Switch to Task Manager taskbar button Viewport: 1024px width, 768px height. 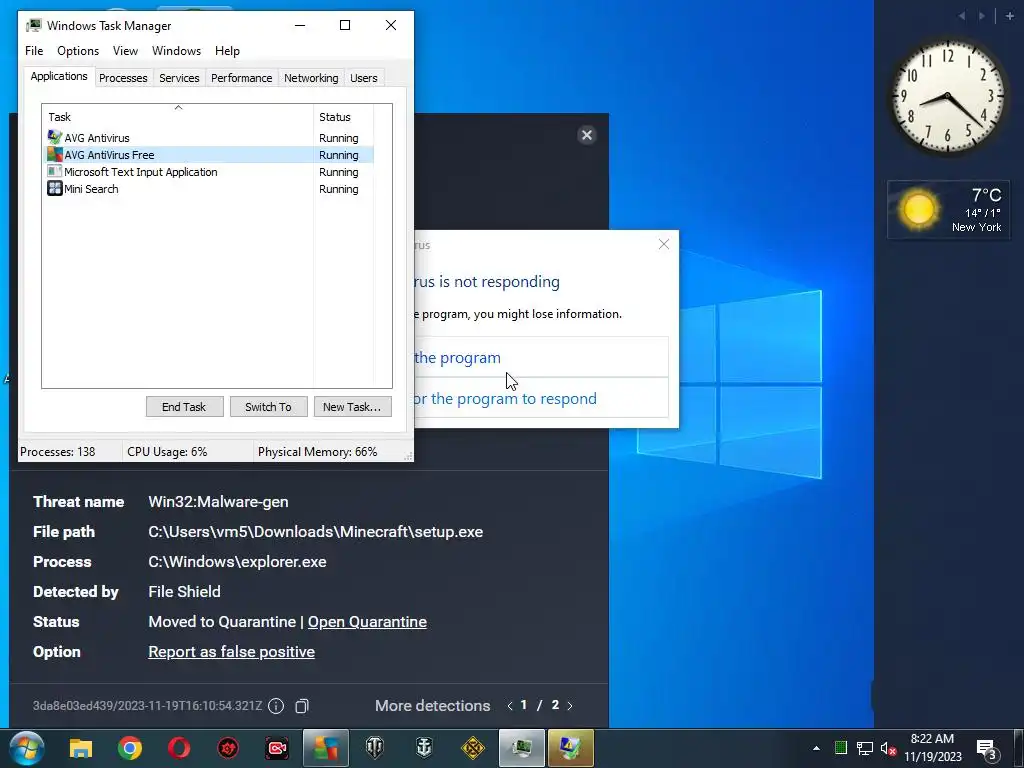(x=522, y=748)
